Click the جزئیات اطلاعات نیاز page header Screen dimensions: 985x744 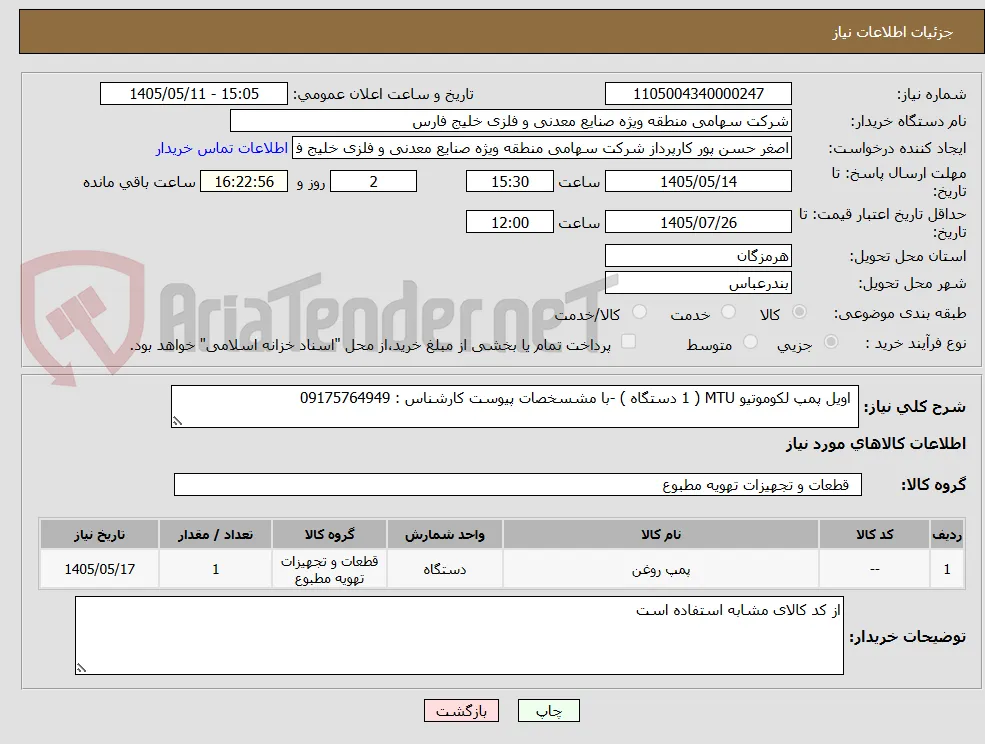click(x=893, y=32)
